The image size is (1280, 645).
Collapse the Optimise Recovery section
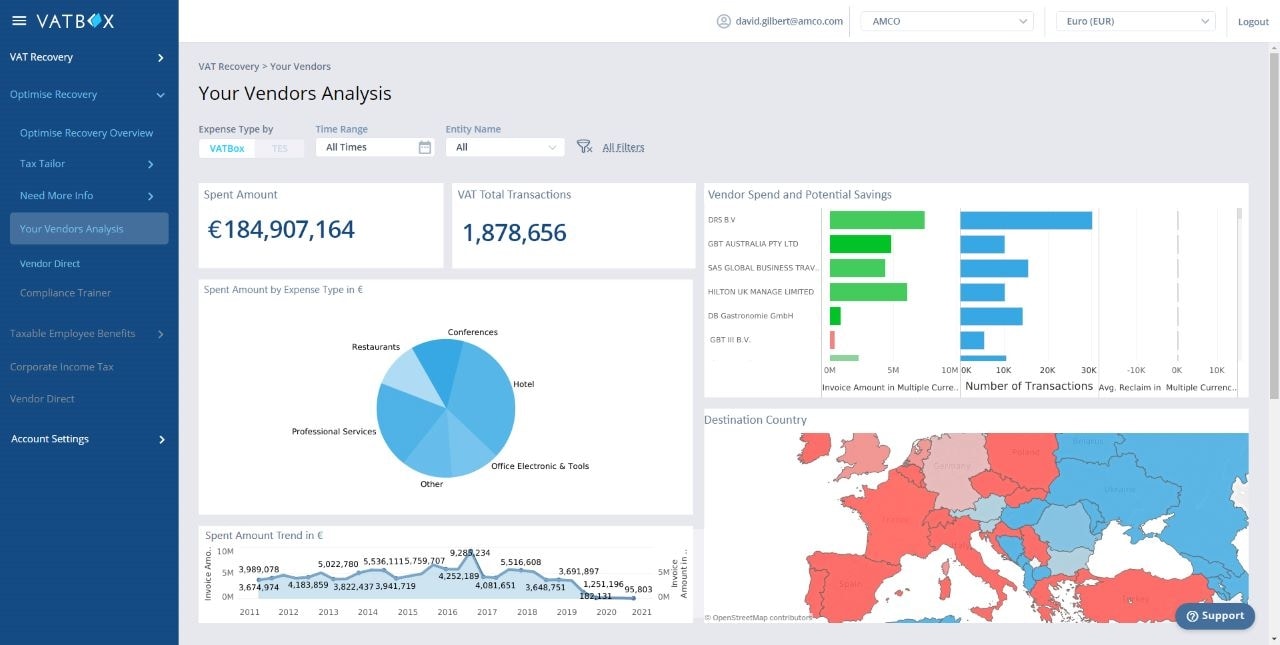(x=160, y=95)
